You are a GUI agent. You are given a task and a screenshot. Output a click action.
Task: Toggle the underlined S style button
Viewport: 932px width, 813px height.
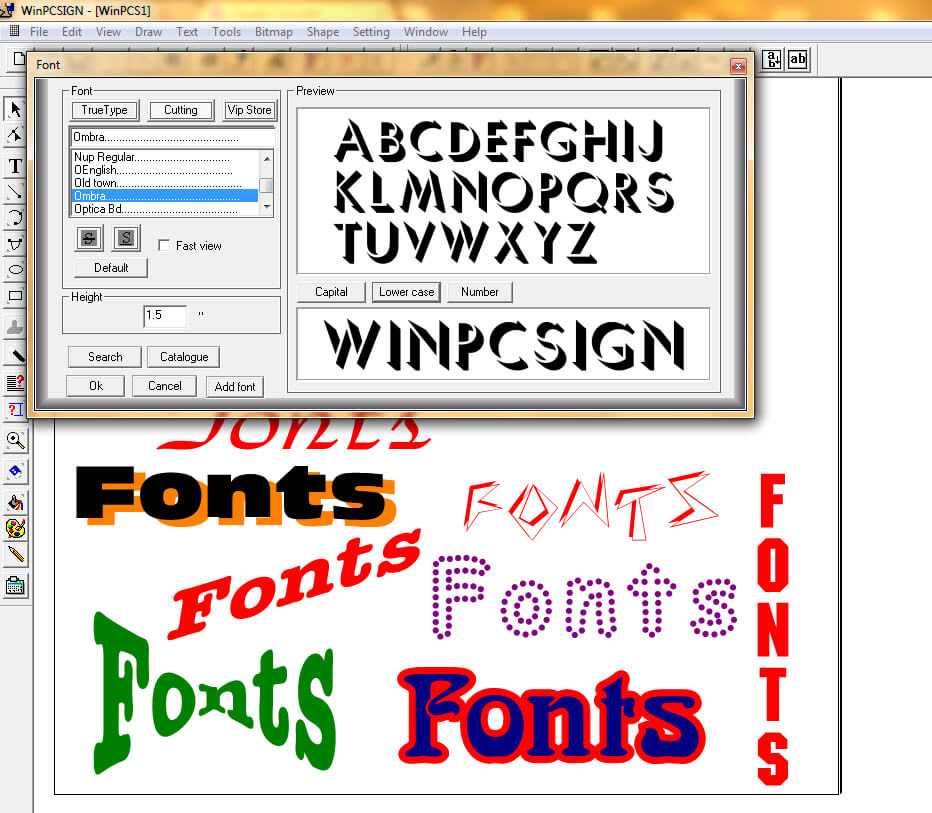[x=126, y=238]
